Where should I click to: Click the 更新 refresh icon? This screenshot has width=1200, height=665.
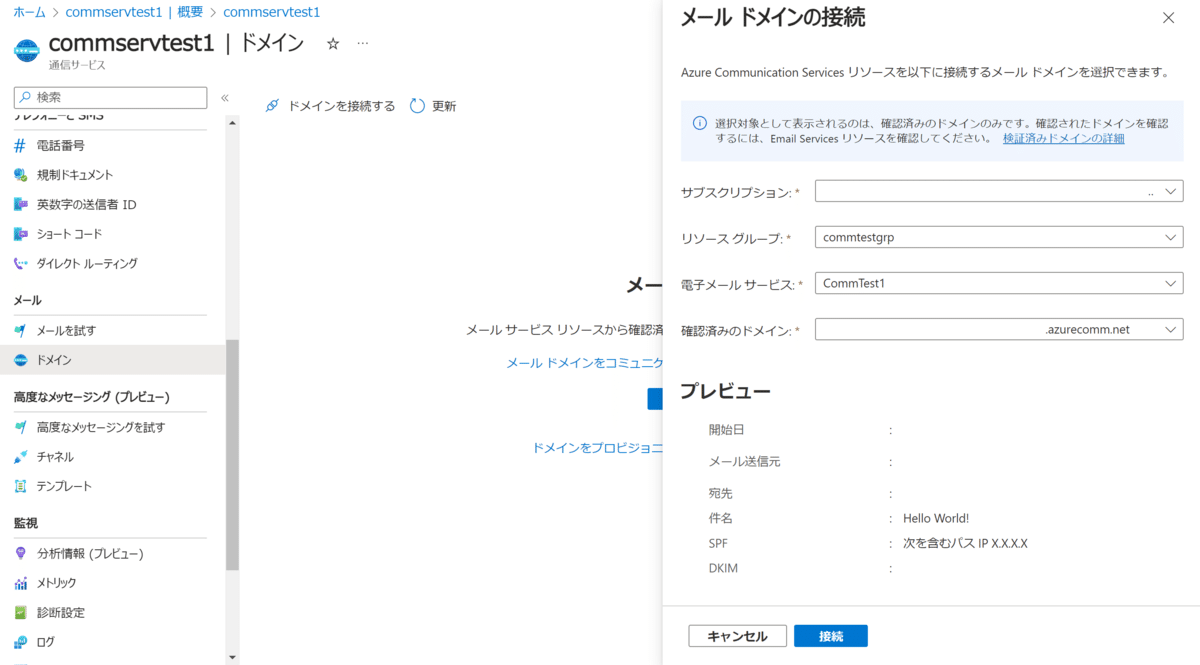[418, 106]
